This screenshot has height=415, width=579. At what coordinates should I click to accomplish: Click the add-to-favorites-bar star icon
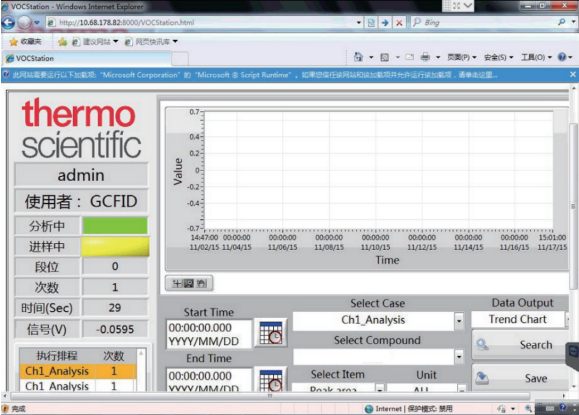[x=62, y=42]
